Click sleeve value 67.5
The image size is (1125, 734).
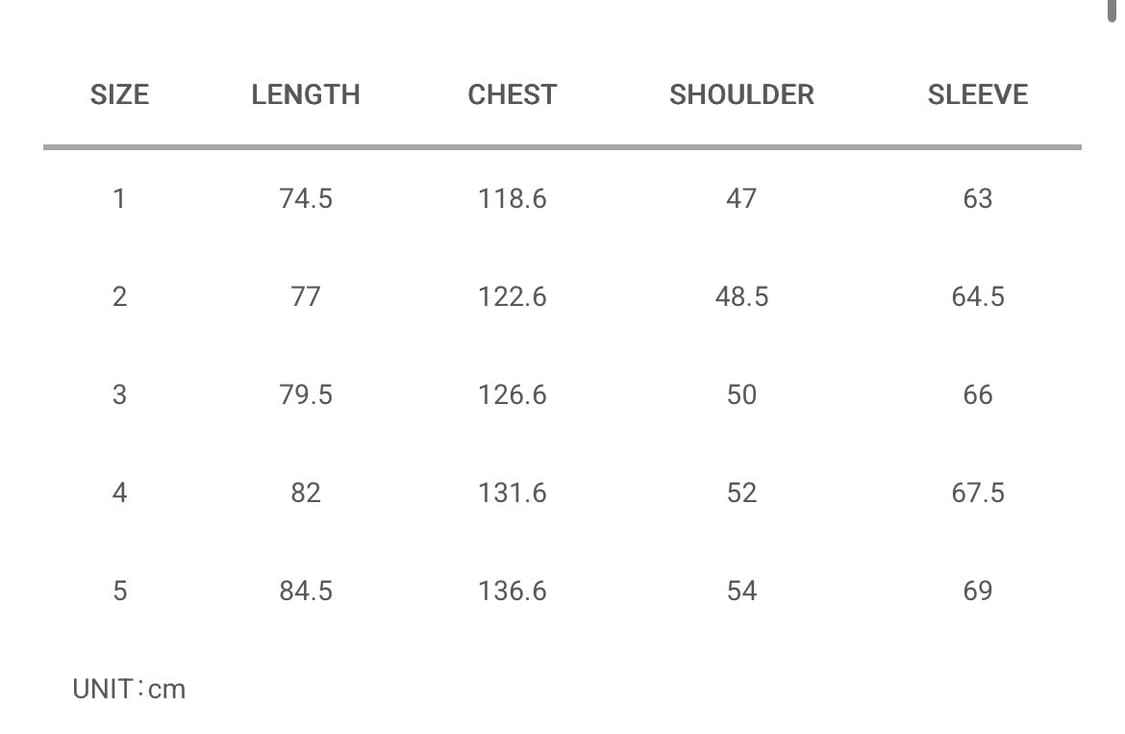[977, 493]
